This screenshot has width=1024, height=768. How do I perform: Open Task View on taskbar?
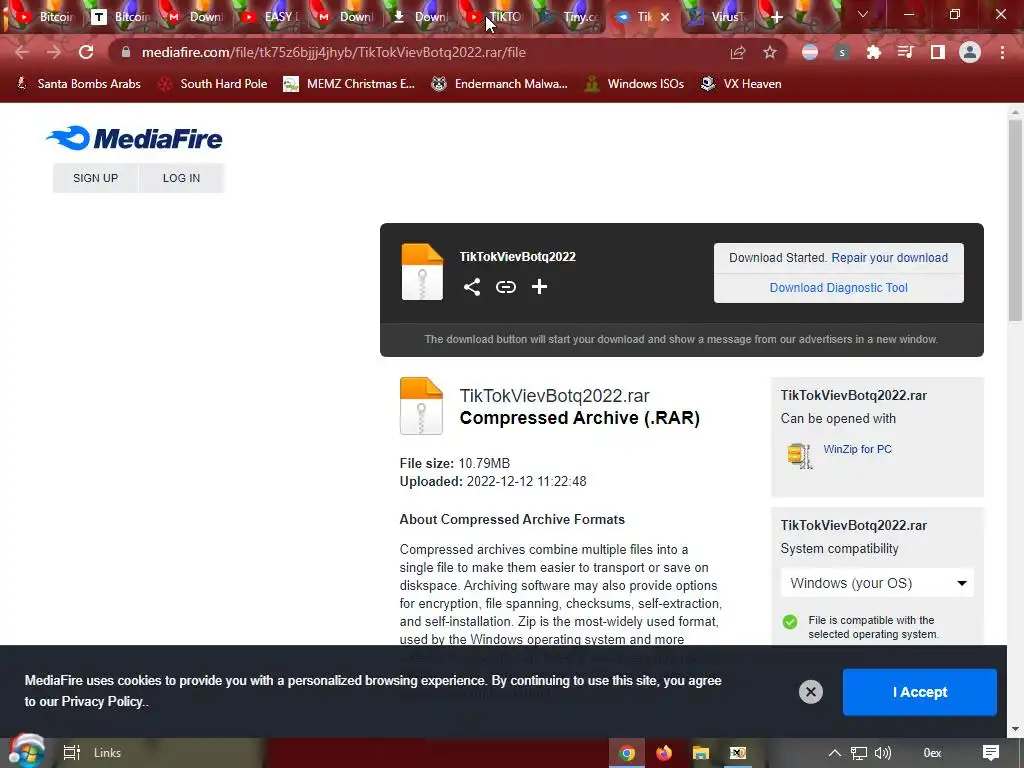point(71,753)
